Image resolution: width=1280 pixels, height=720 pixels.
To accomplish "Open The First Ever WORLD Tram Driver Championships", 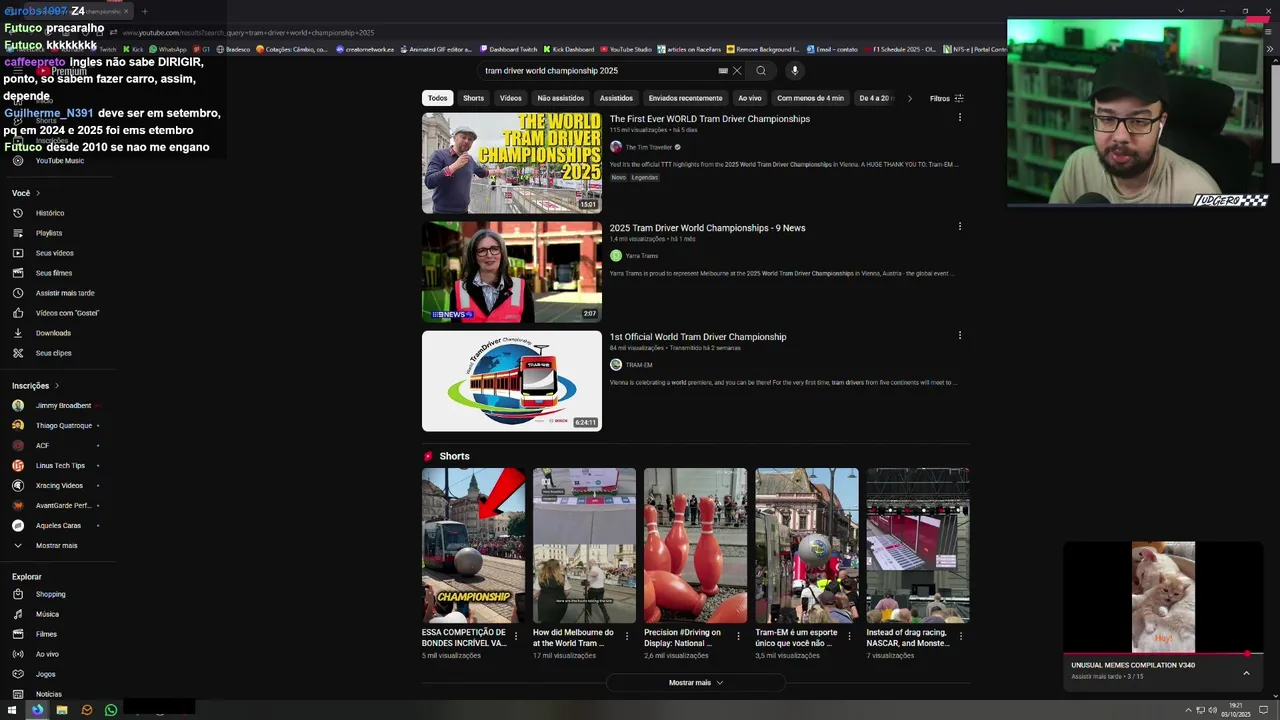I will (x=710, y=119).
